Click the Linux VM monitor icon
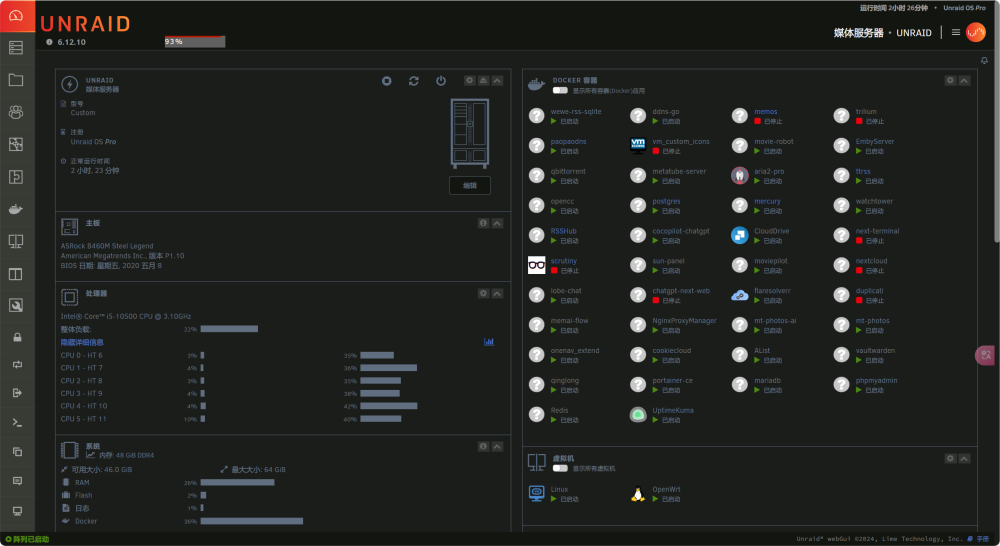 tap(536, 494)
